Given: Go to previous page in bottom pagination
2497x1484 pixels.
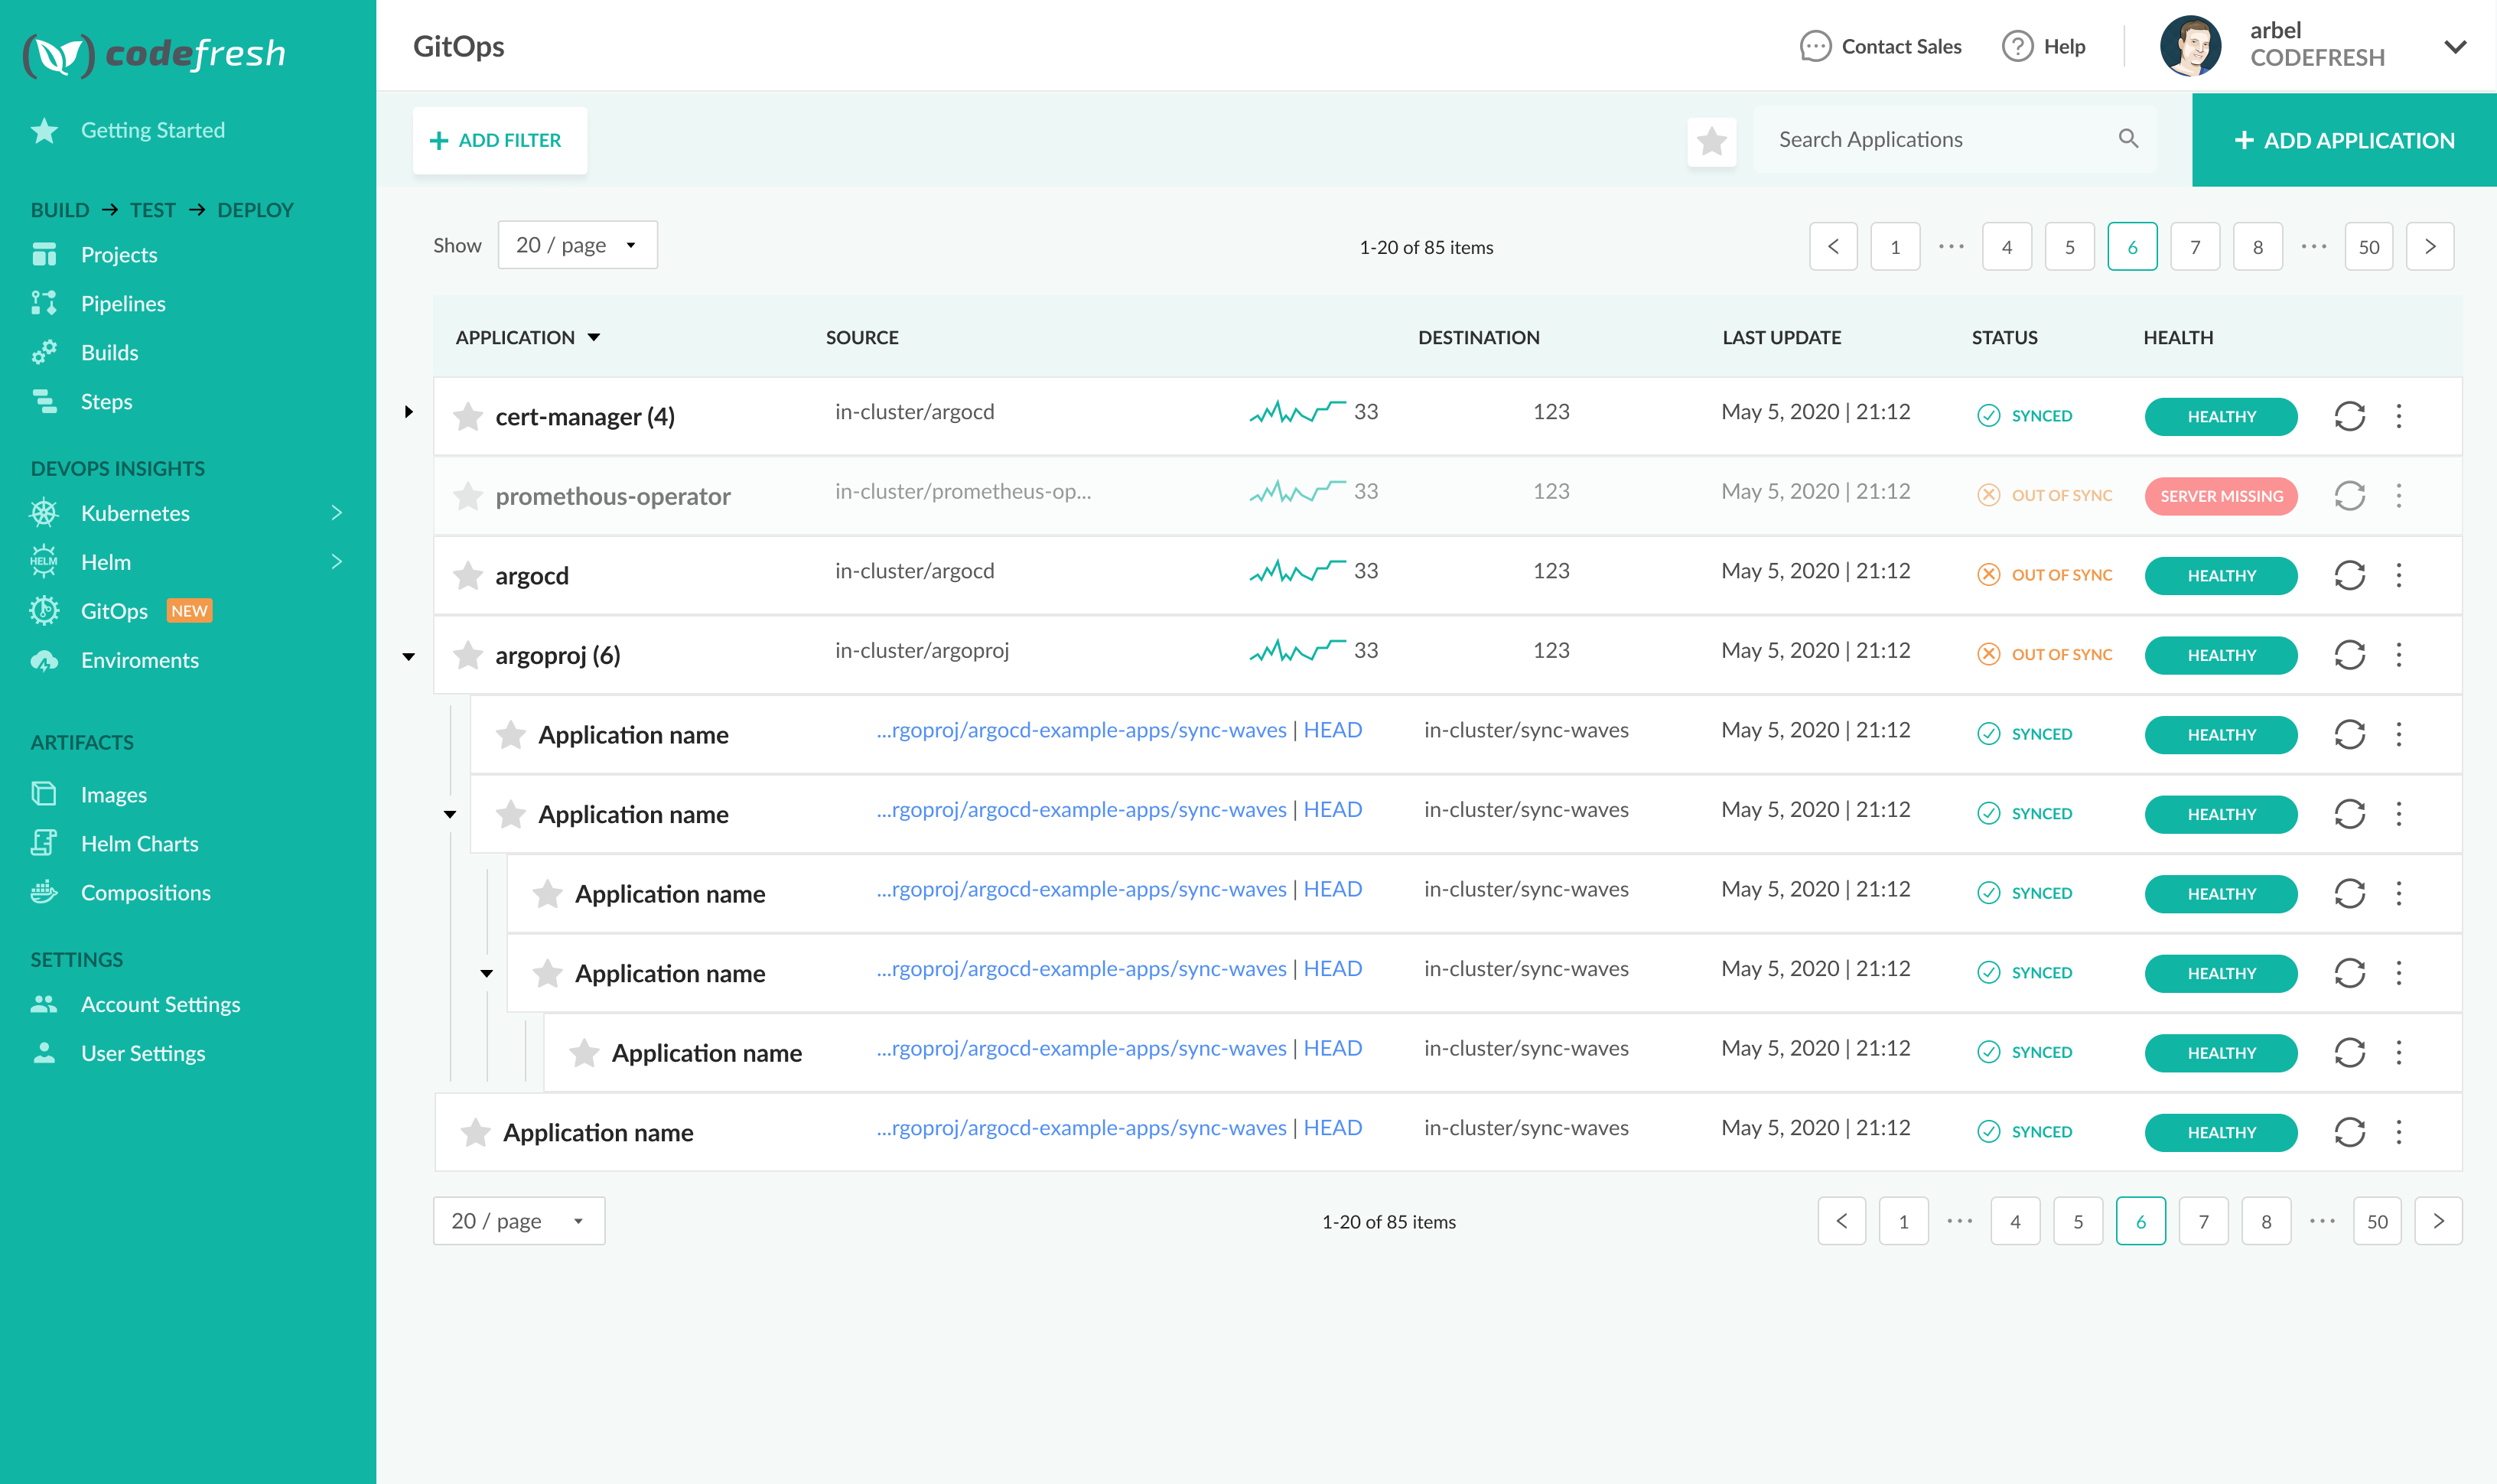Looking at the screenshot, I should [1841, 1221].
